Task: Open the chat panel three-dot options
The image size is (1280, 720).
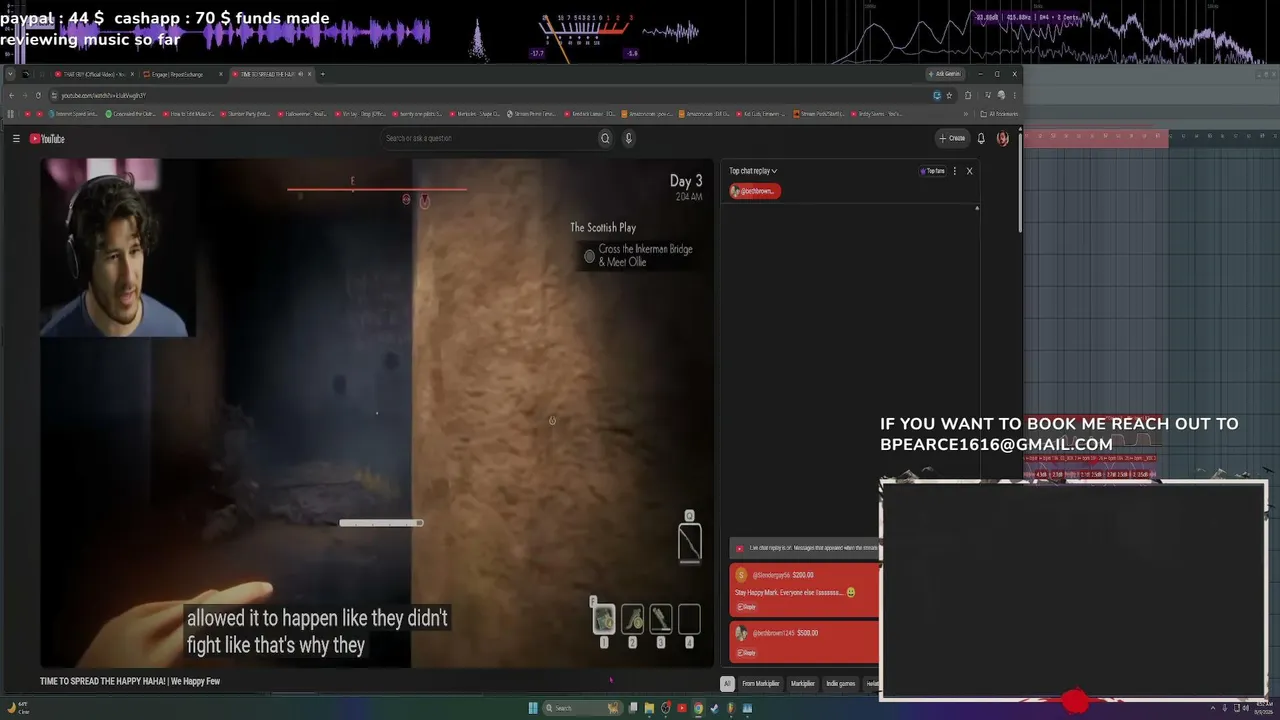Action: pyautogui.click(x=955, y=171)
